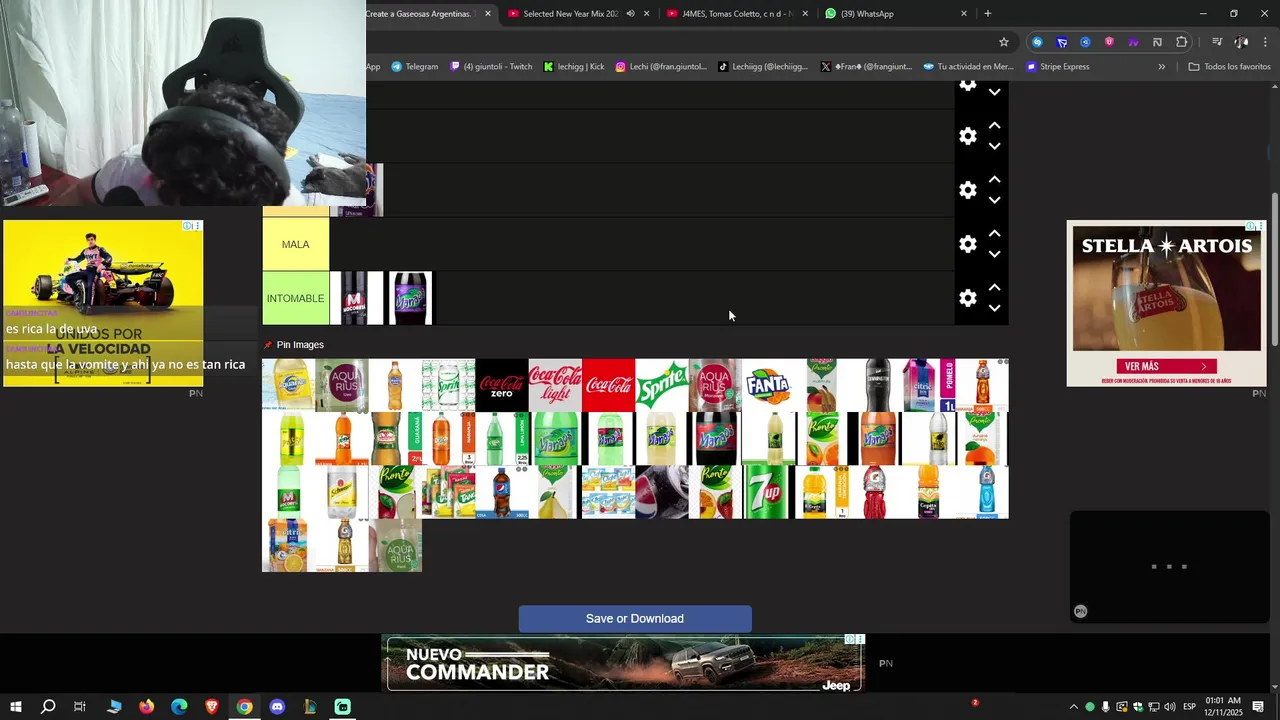Show hidden system tray icons
Image resolution: width=1280 pixels, height=720 pixels.
coord(1074,707)
